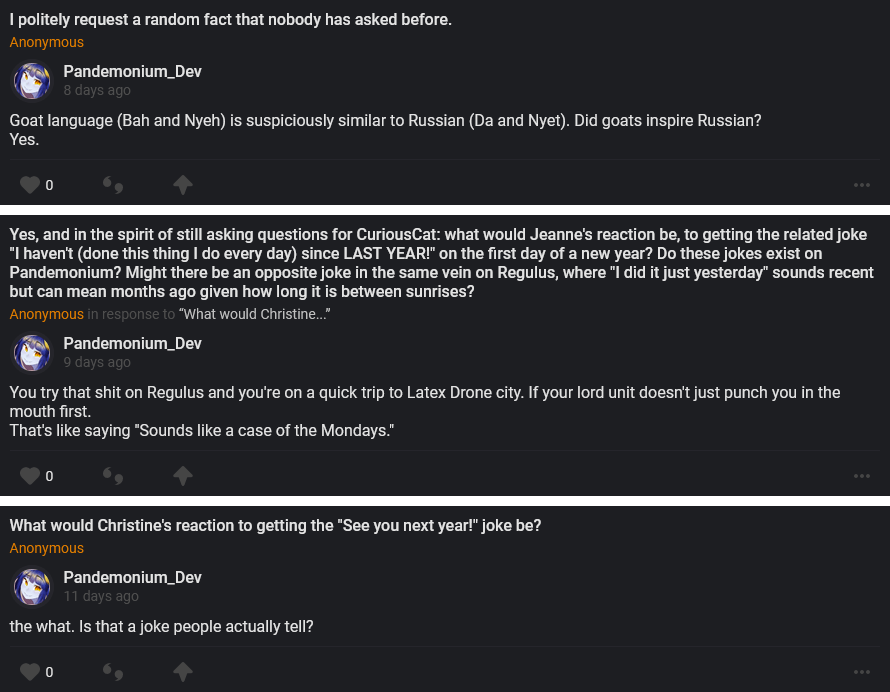Like the goat language answer with heart icon

(x=30, y=185)
